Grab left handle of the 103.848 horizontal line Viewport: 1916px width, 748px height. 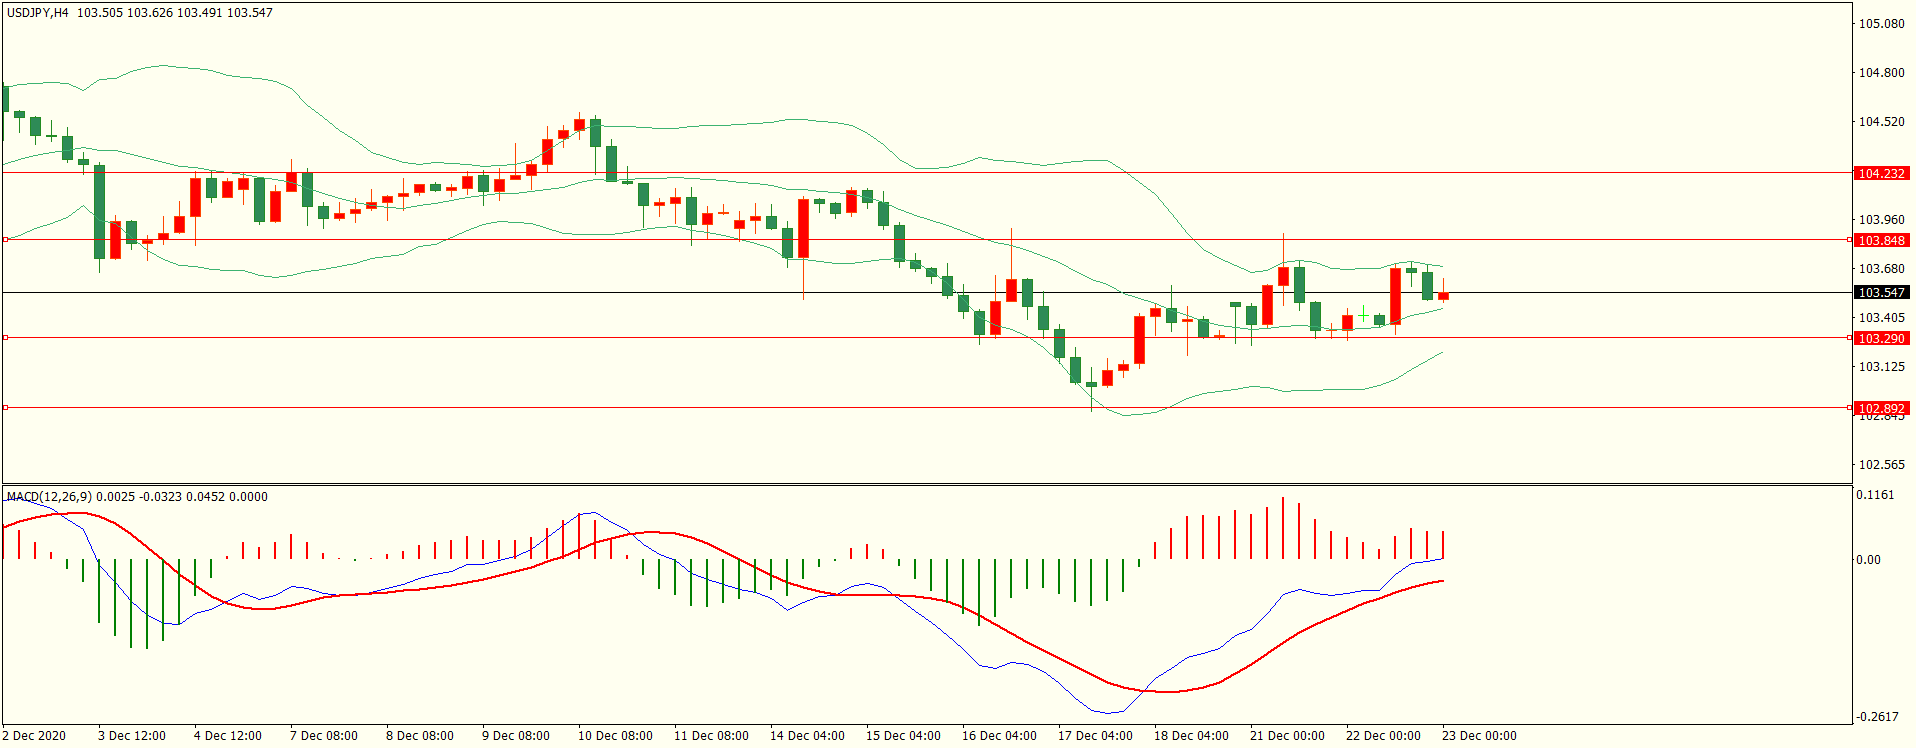point(6,240)
